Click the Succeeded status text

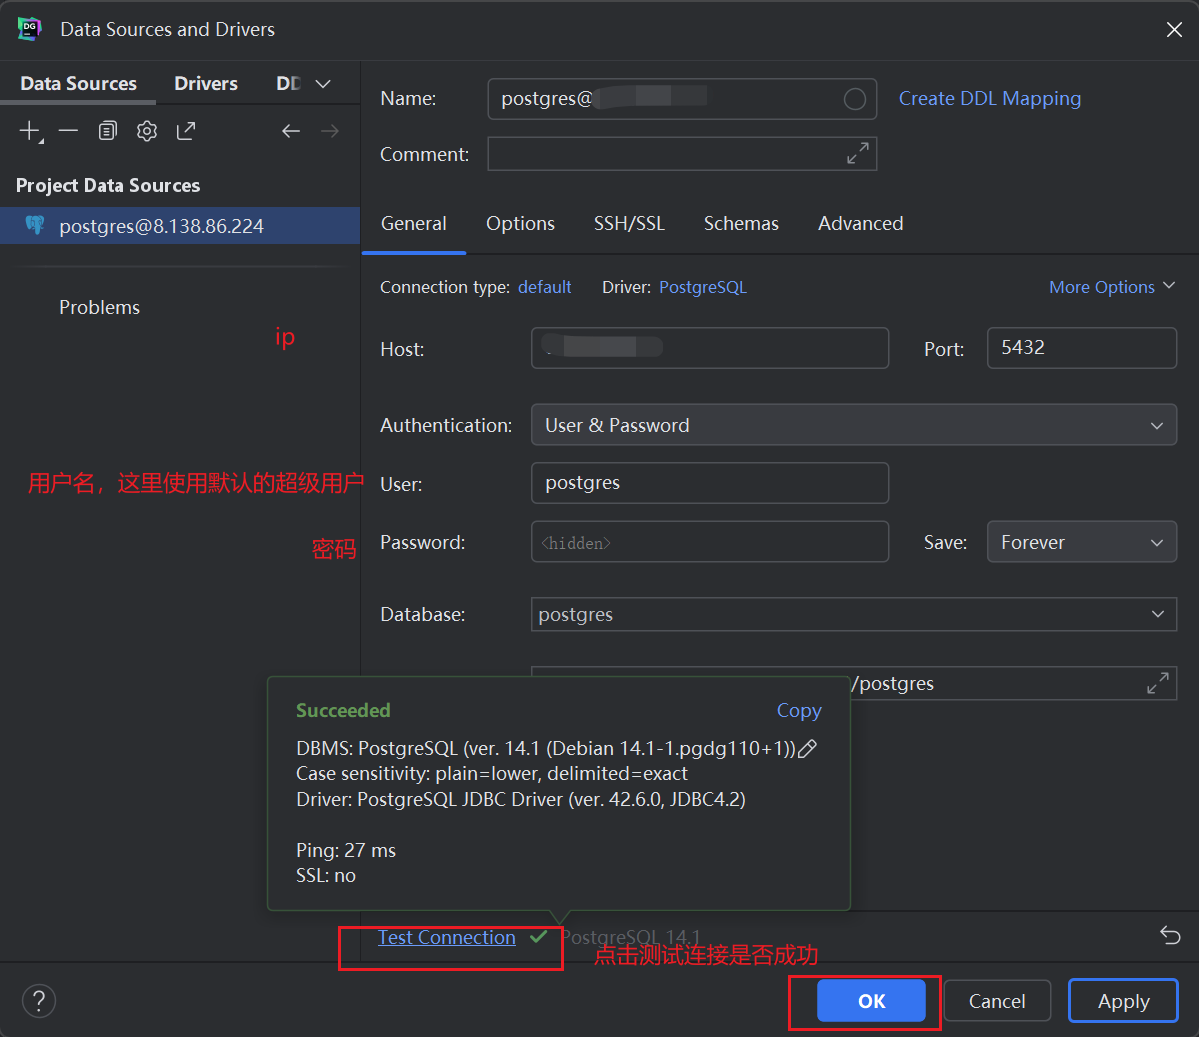(x=343, y=710)
